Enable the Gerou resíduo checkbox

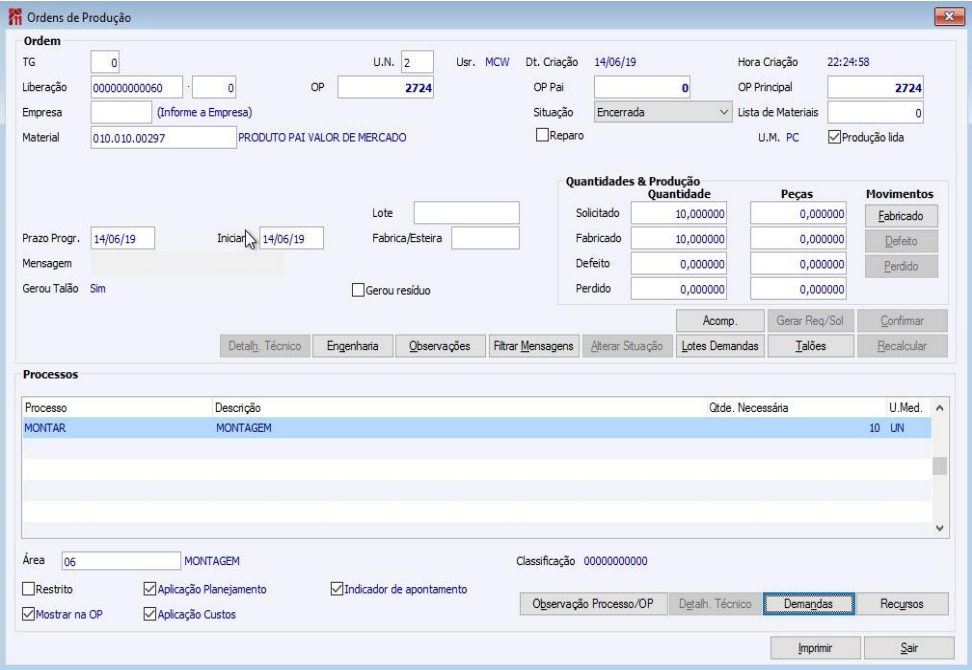click(359, 290)
